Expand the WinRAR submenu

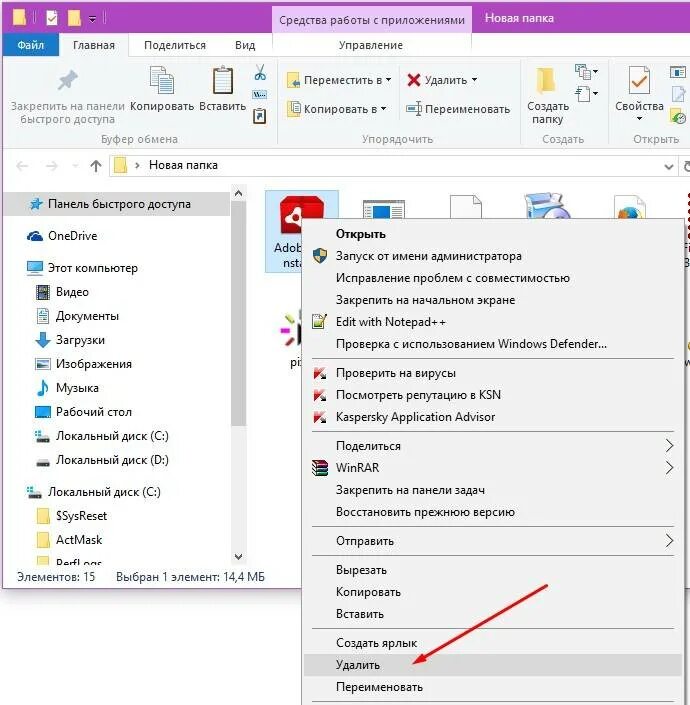click(493, 468)
